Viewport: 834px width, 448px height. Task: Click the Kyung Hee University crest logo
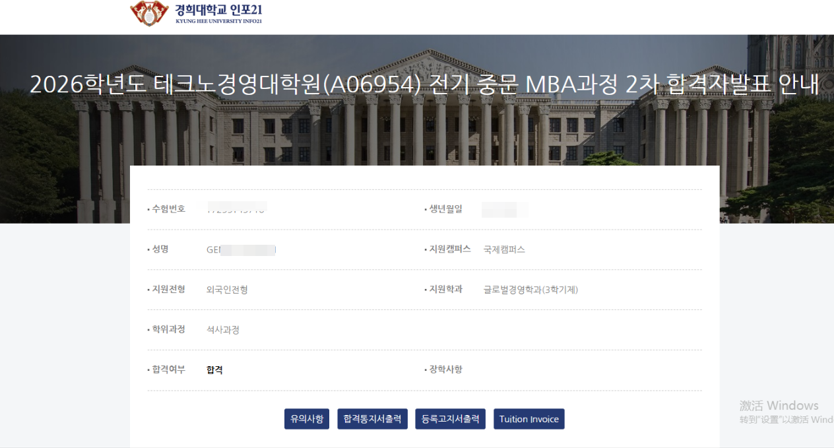click(x=149, y=13)
